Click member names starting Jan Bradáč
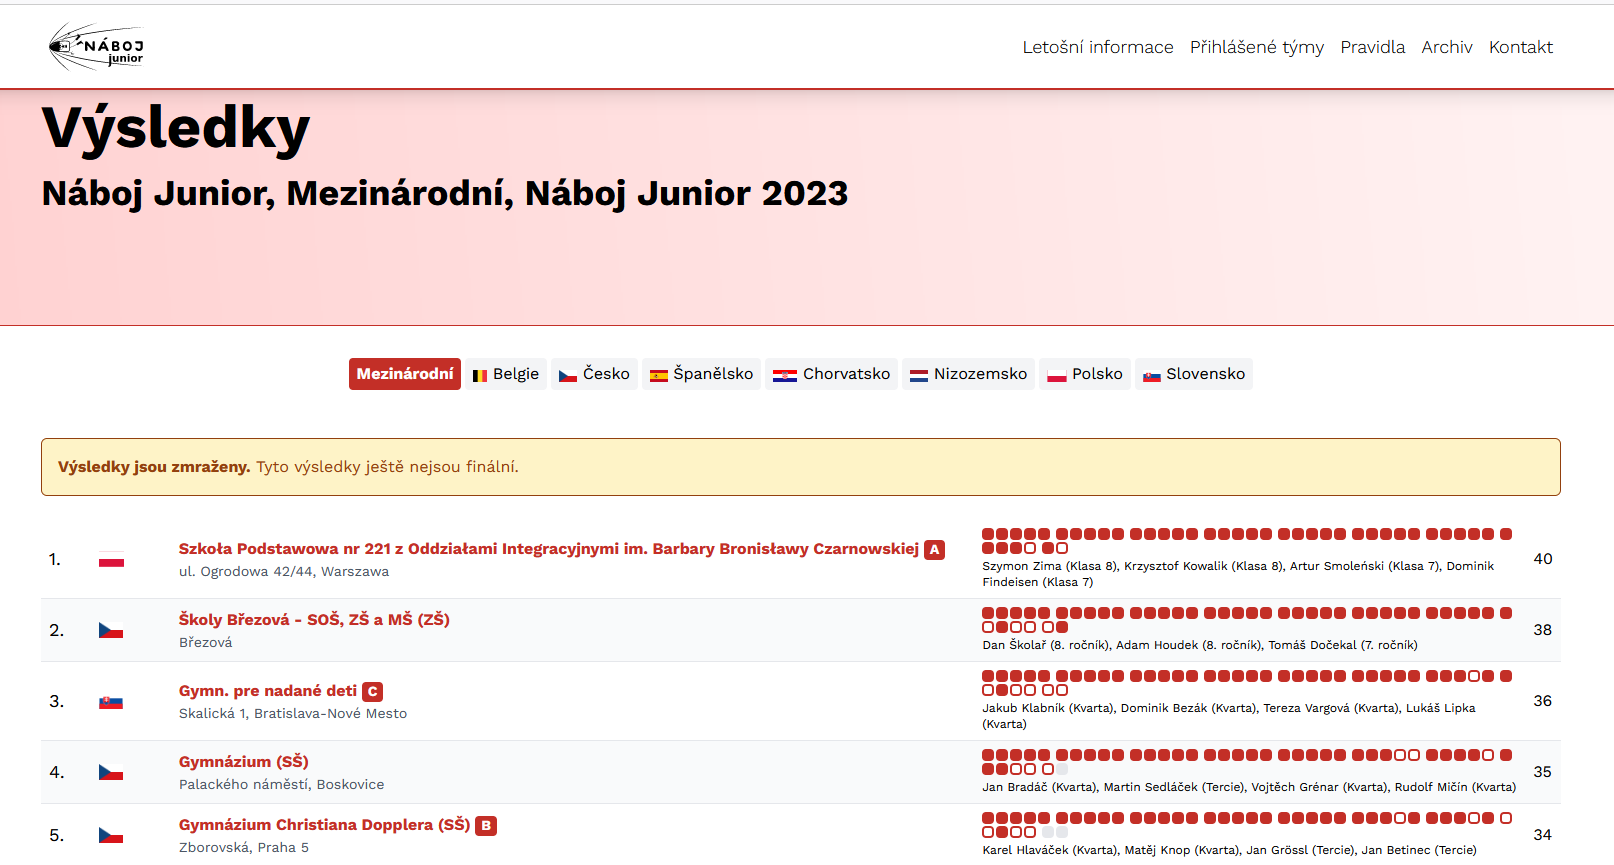Screen dimensions: 1614x865 pyautogui.click(x=1249, y=787)
